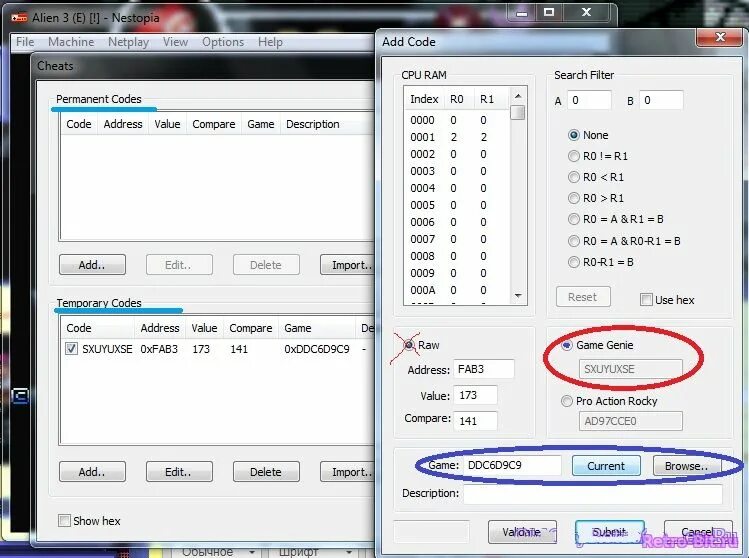Select CPU RAM row 0005

[x=458, y=205]
